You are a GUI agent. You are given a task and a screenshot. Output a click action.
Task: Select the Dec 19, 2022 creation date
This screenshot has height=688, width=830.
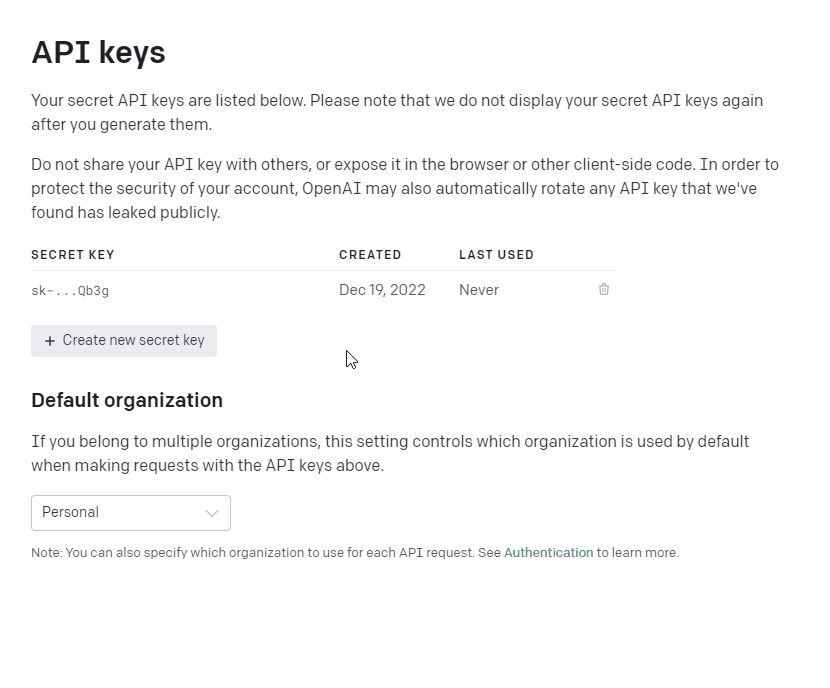click(x=382, y=290)
